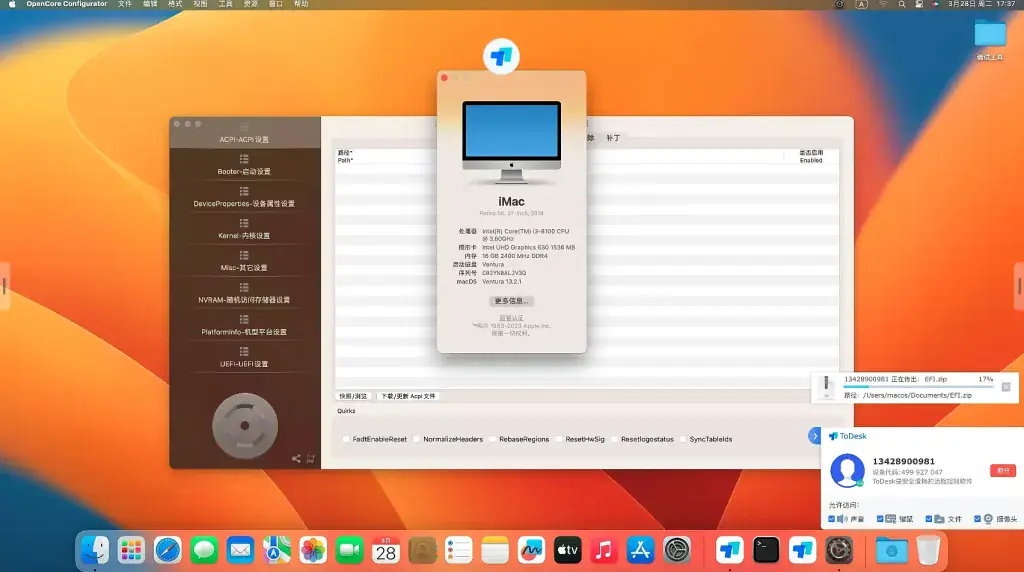Open Mail from the Dock
The width and height of the screenshot is (1024, 572).
(x=240, y=550)
